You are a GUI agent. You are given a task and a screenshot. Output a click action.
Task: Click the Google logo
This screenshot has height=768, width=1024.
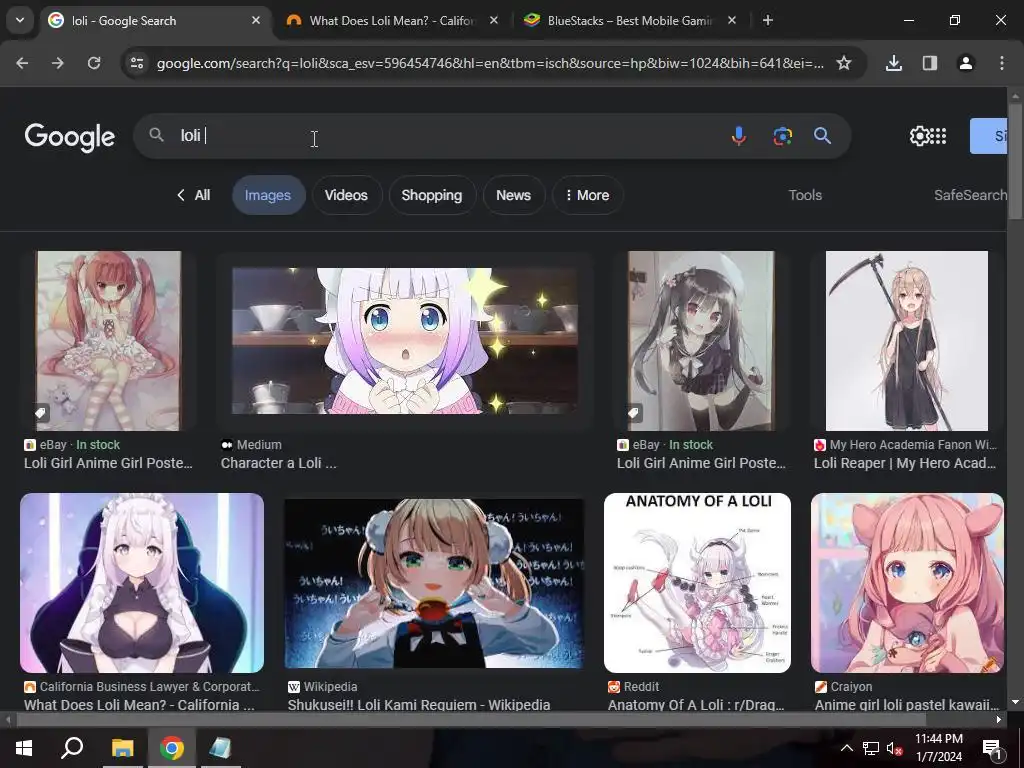pos(70,137)
